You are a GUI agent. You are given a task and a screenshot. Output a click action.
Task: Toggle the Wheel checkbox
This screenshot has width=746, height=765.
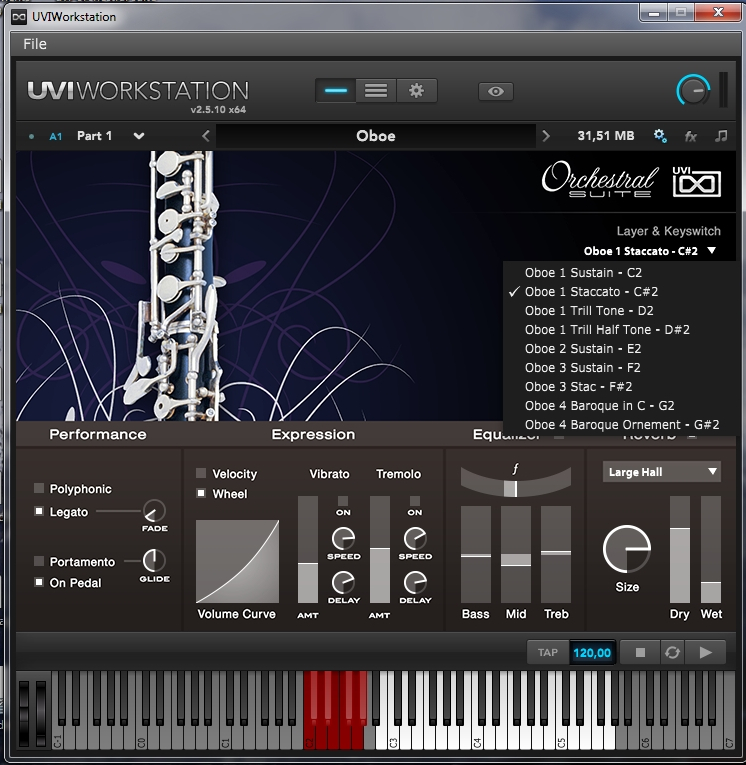[201, 493]
